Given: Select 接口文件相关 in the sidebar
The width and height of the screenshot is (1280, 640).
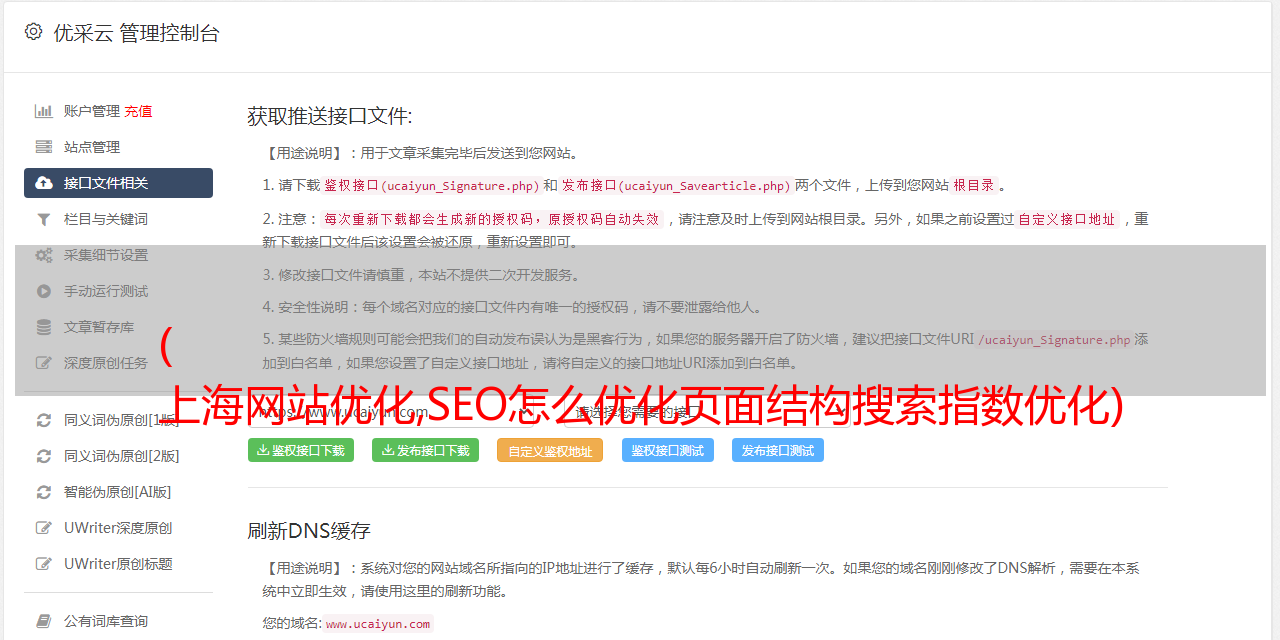Looking at the screenshot, I should 118,183.
